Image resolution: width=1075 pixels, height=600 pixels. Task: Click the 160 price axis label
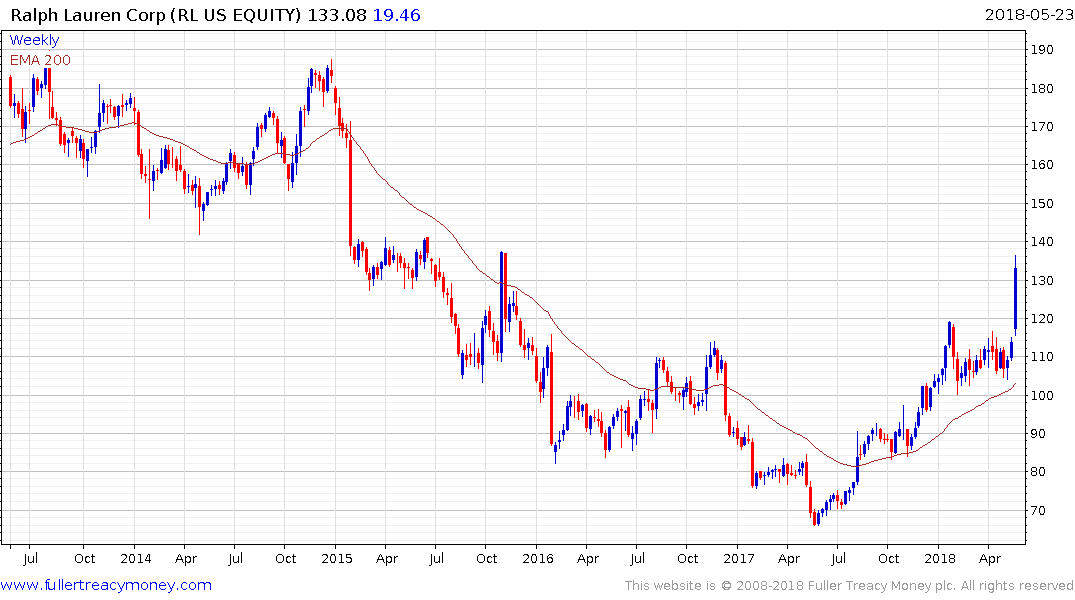point(1042,165)
